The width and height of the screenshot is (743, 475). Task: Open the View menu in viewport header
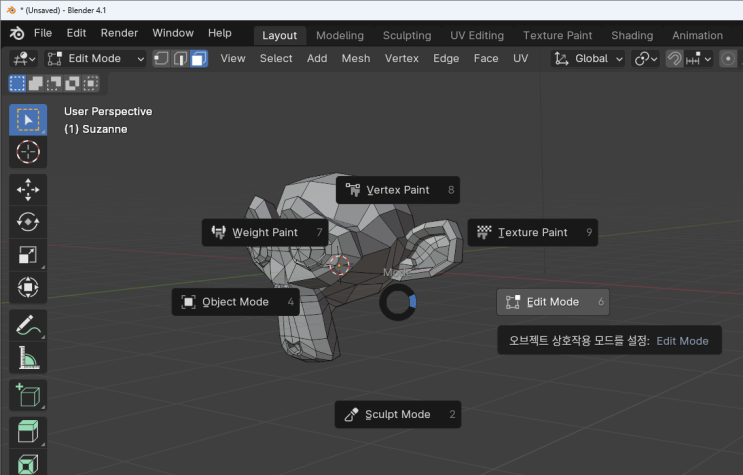pos(233,59)
